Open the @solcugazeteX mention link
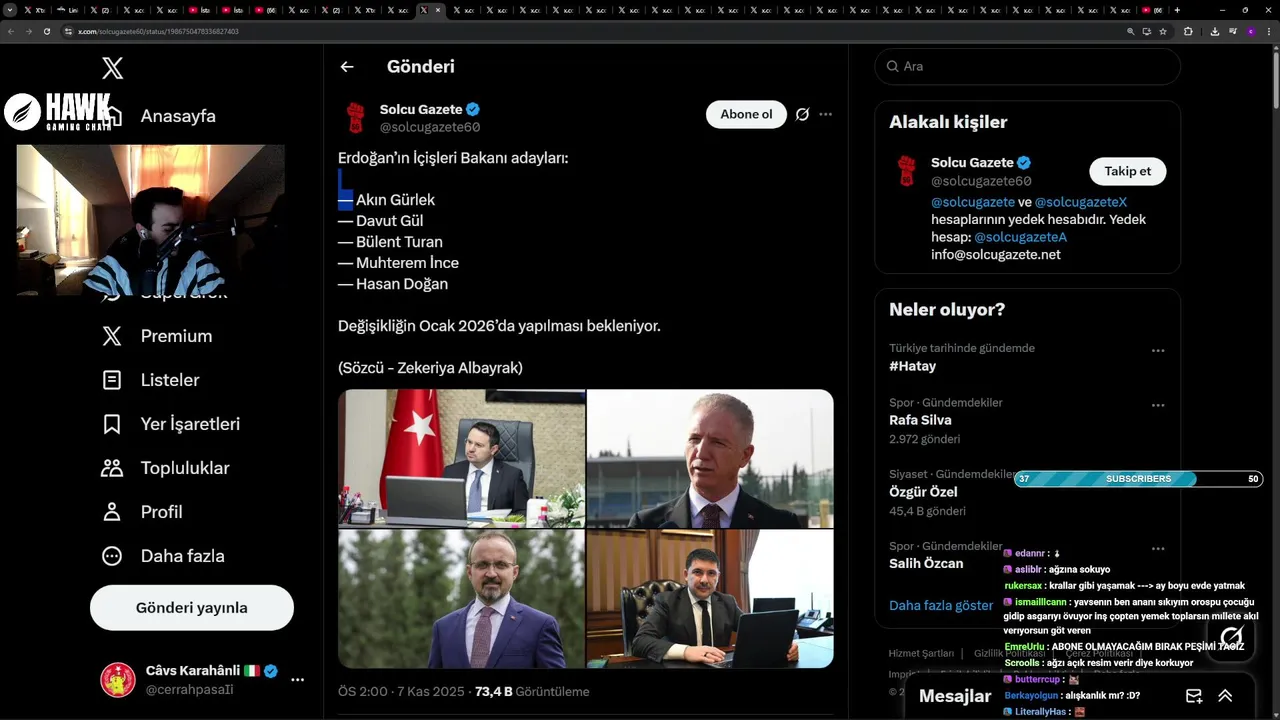1280x720 pixels. coord(1081,202)
